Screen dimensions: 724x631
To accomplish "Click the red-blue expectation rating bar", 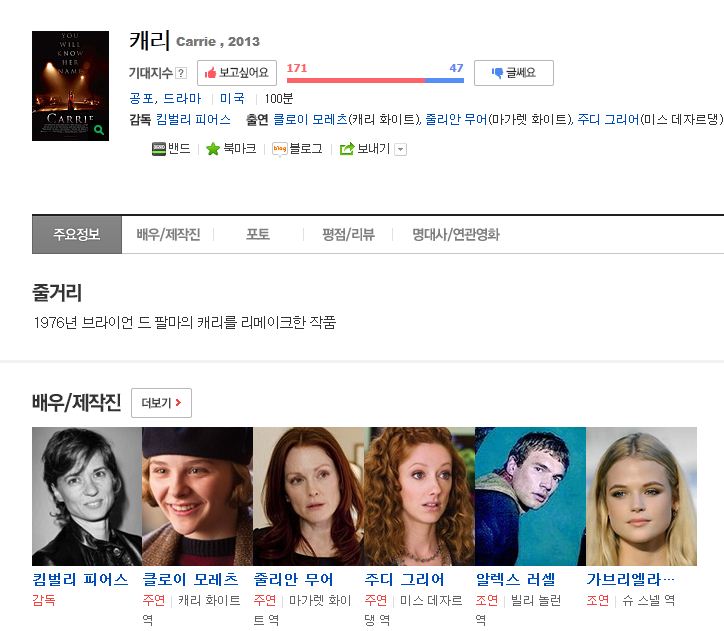I will tap(375, 79).
